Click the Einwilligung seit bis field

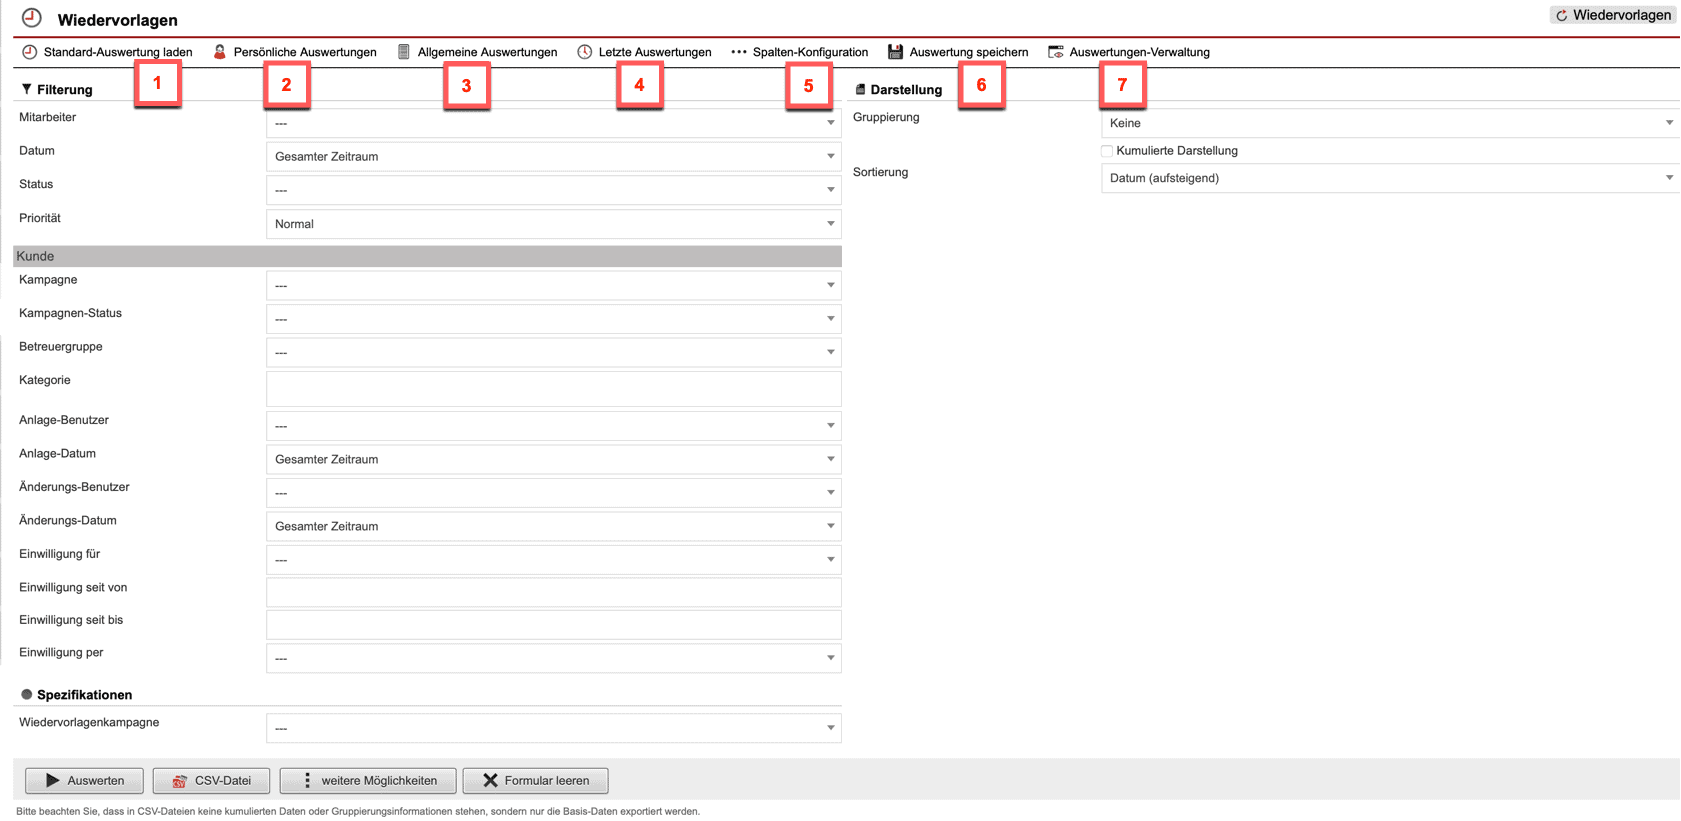(x=553, y=625)
